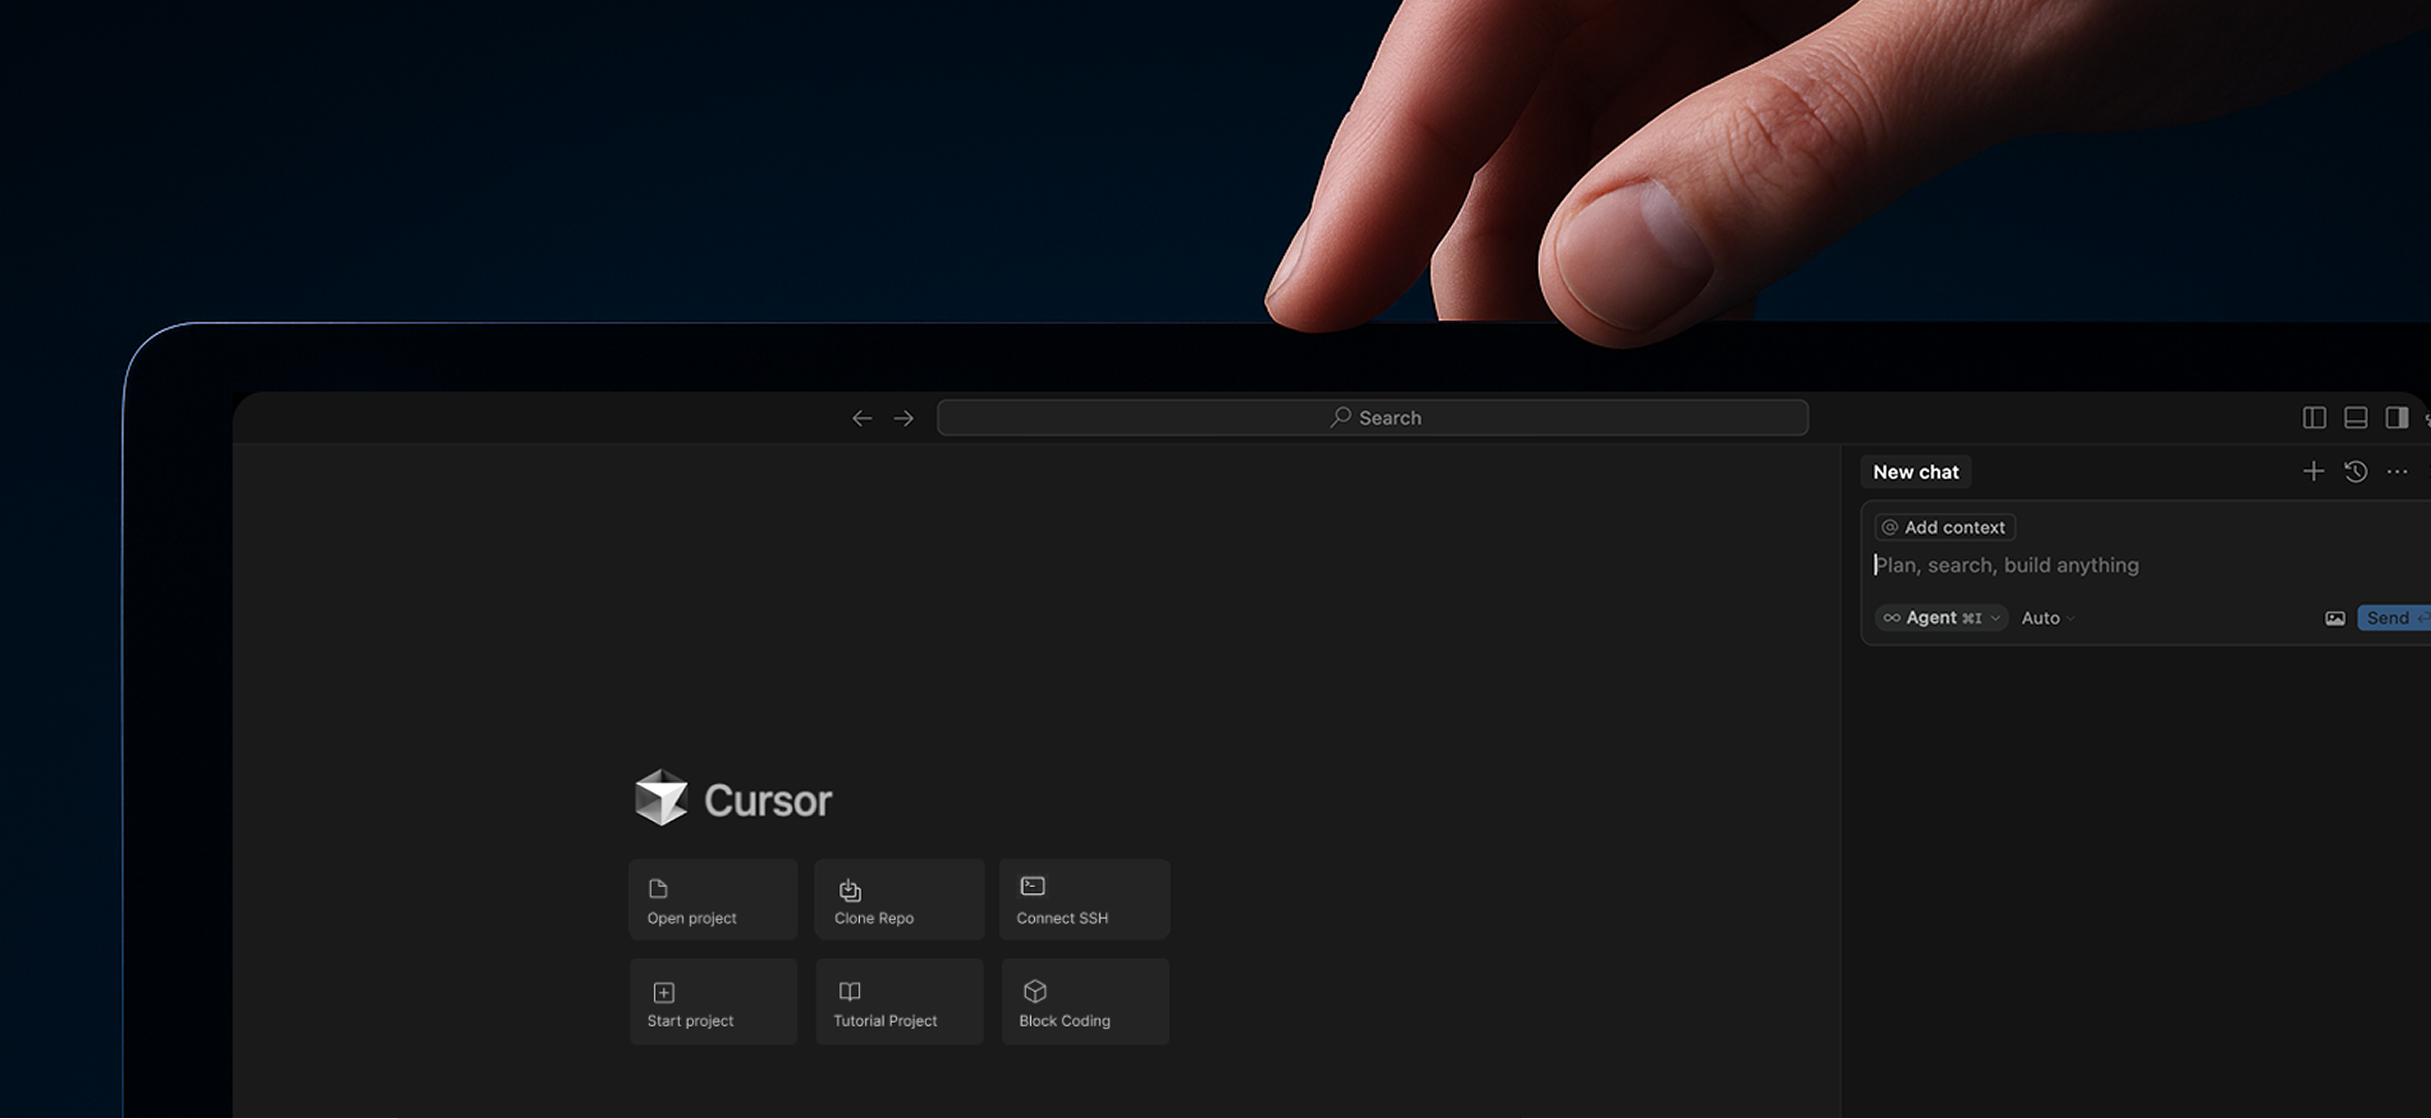Open the Auto model selector dropdown
Viewport: 2431px width, 1119px height.
click(x=2047, y=618)
